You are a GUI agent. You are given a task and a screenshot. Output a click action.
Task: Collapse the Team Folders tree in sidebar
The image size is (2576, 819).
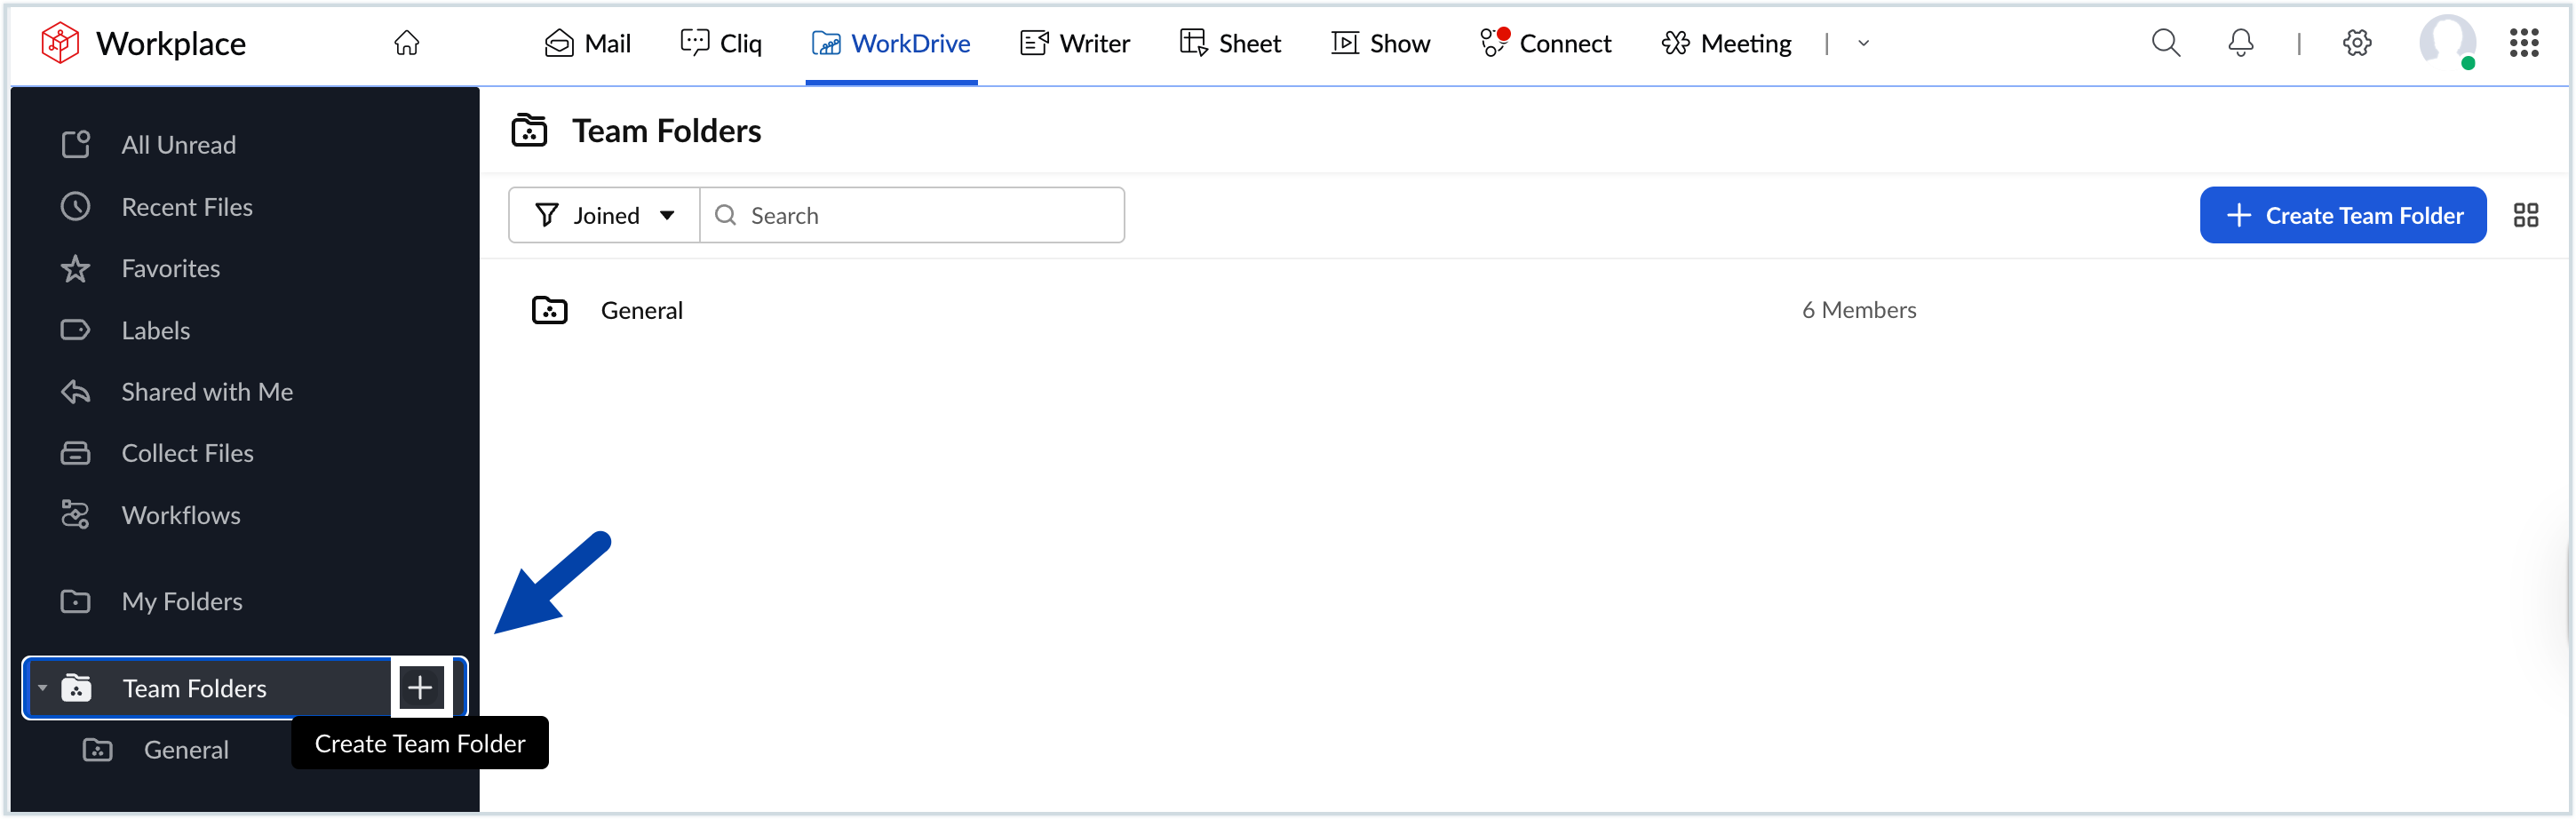pos(42,688)
